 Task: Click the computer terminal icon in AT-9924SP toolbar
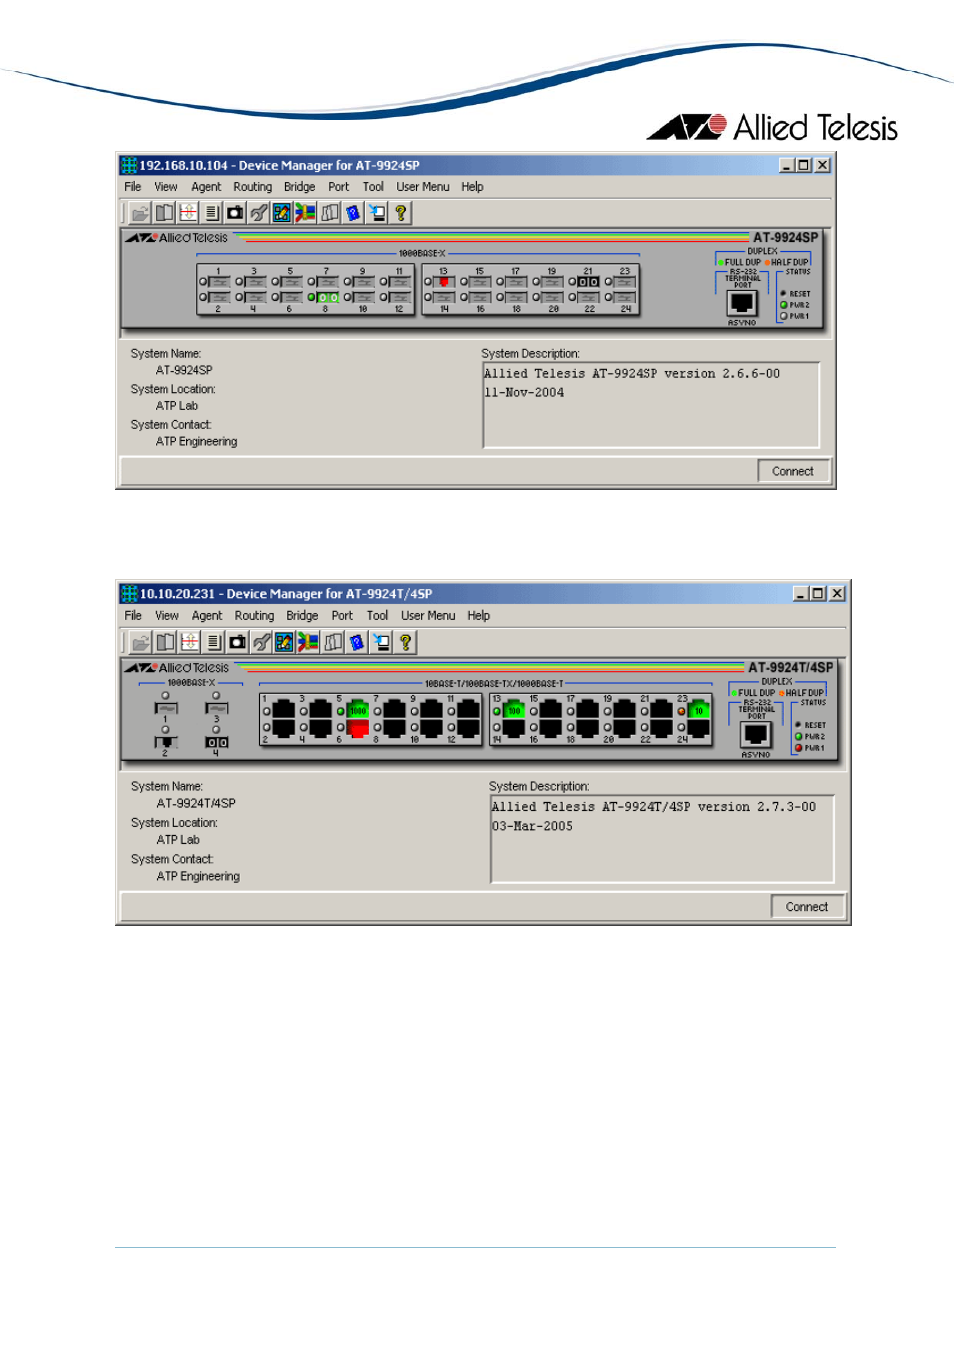point(377,213)
